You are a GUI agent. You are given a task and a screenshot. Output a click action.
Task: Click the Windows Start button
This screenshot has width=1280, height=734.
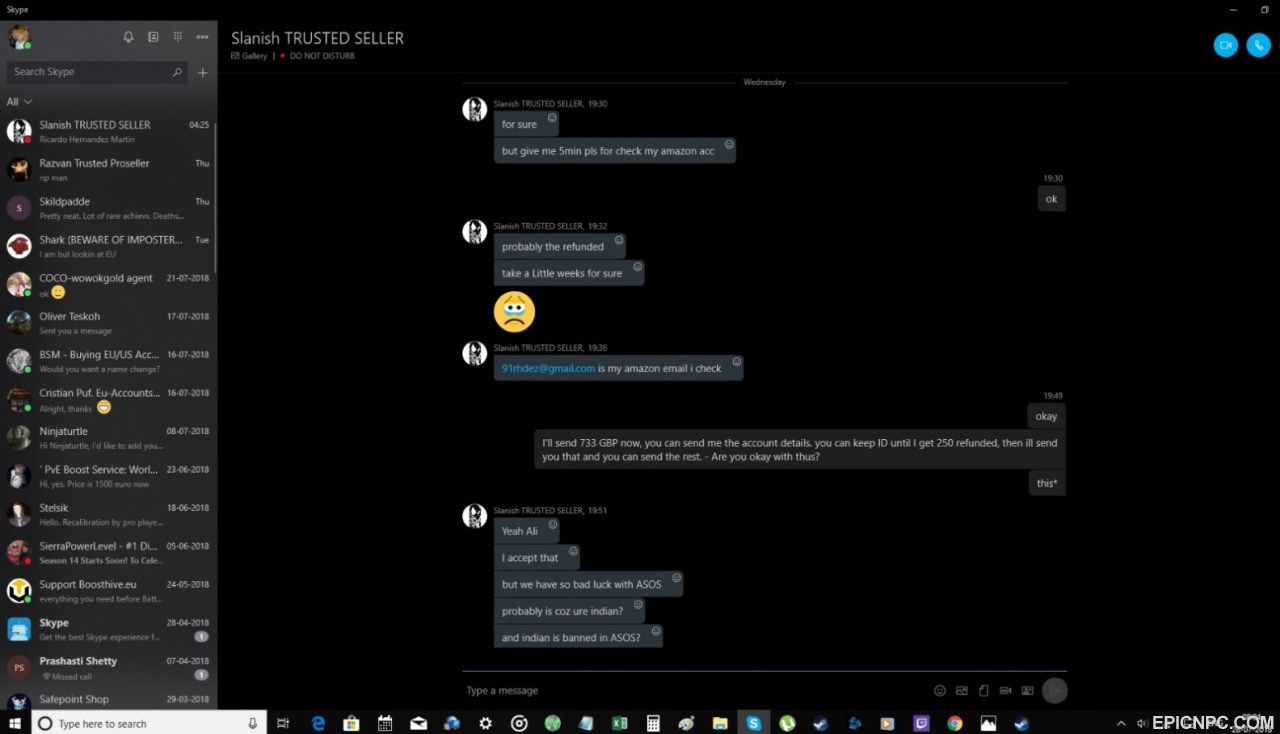(x=15, y=723)
